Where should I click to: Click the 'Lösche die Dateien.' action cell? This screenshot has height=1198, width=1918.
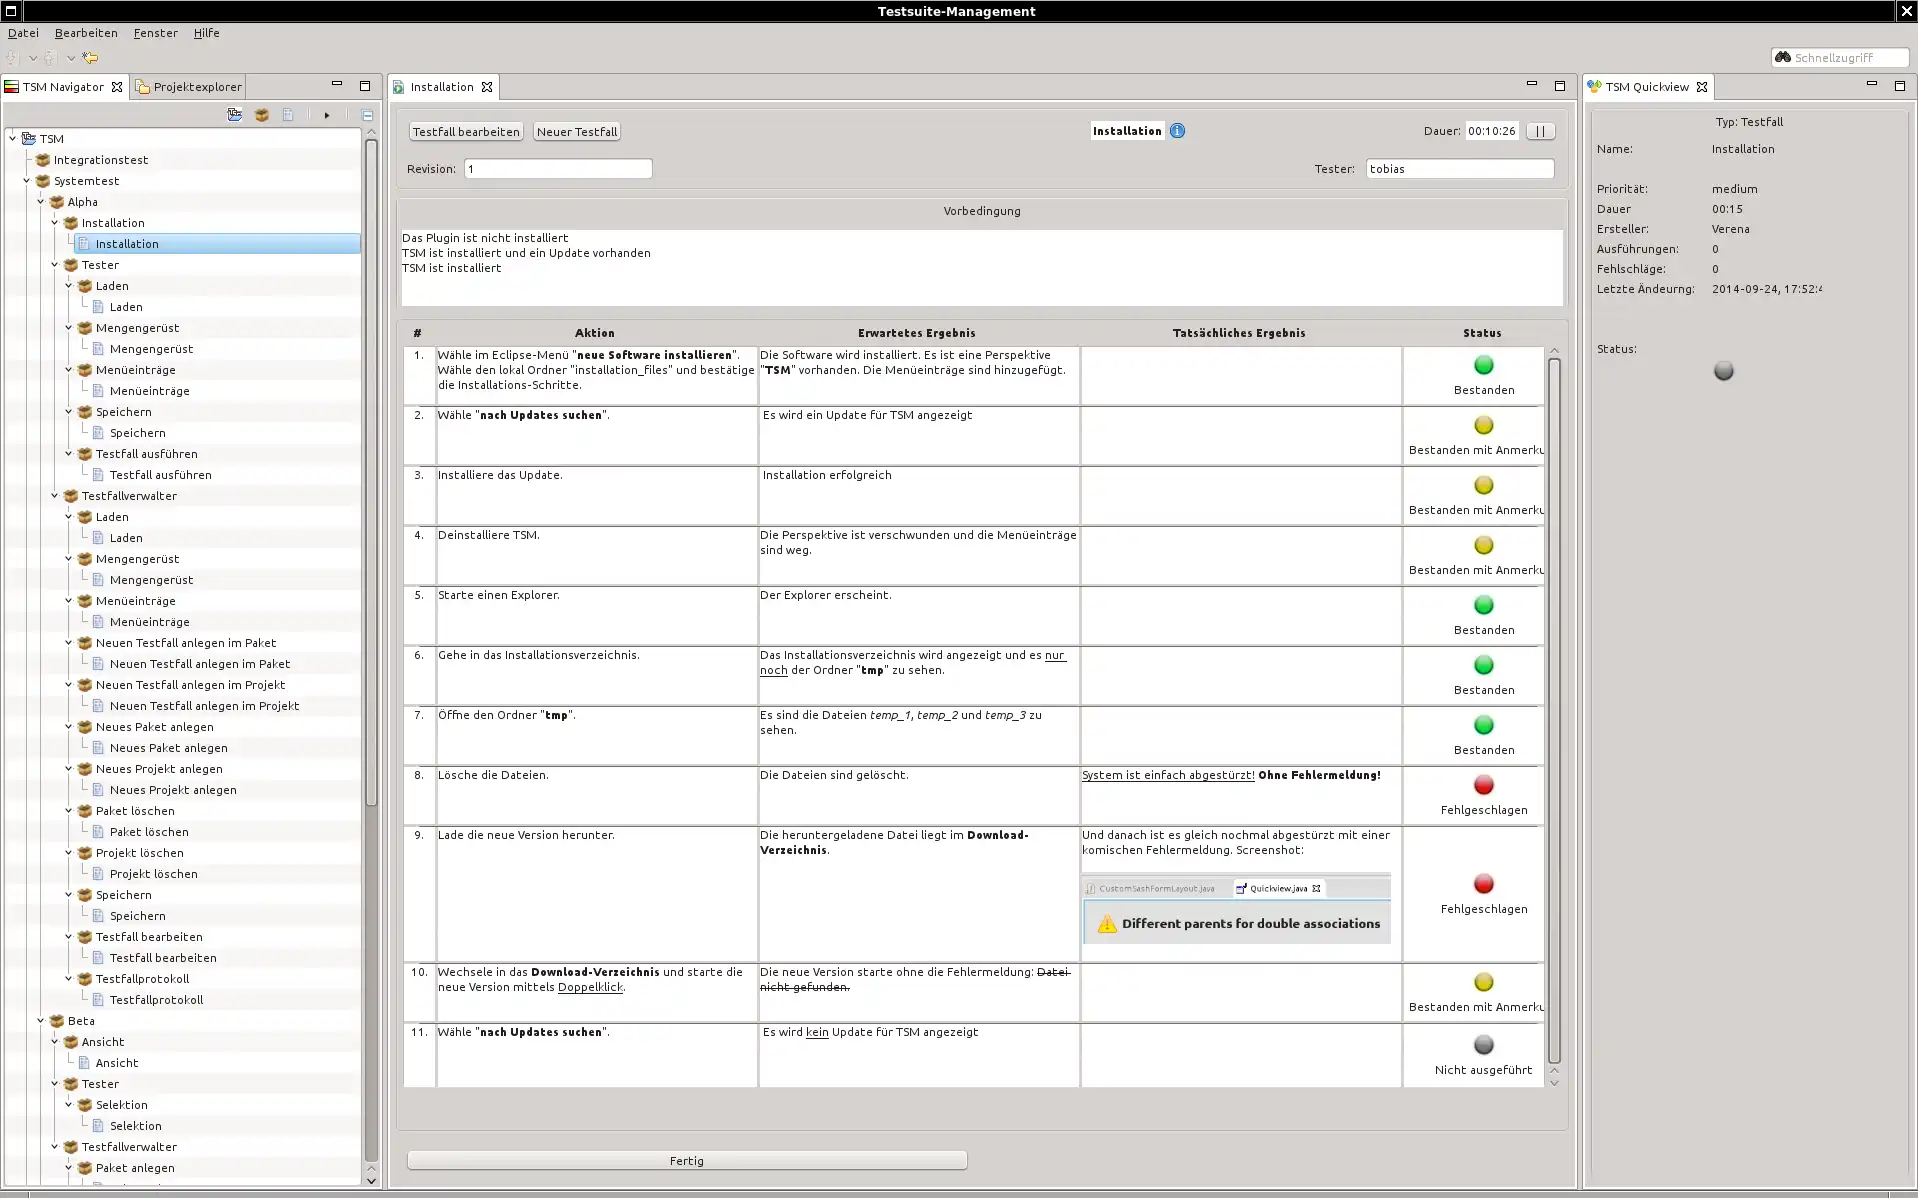pos(597,796)
